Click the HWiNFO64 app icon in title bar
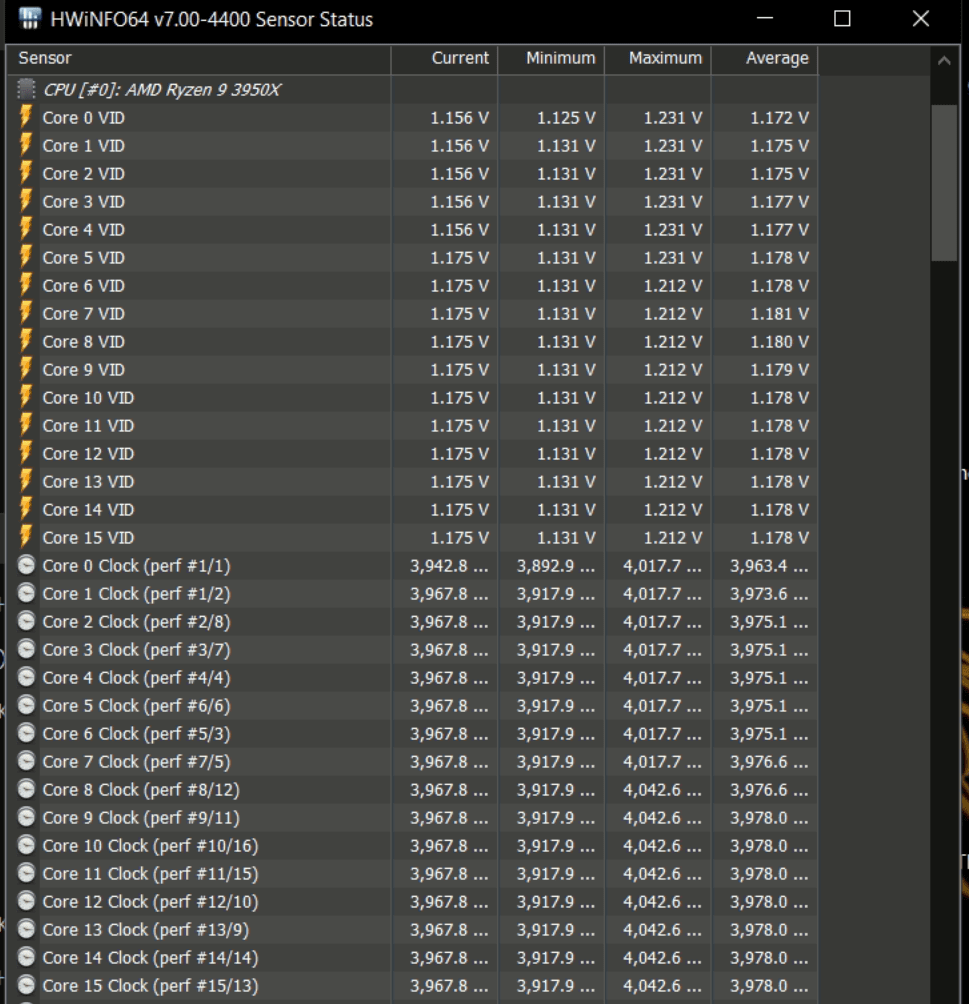 [29, 18]
